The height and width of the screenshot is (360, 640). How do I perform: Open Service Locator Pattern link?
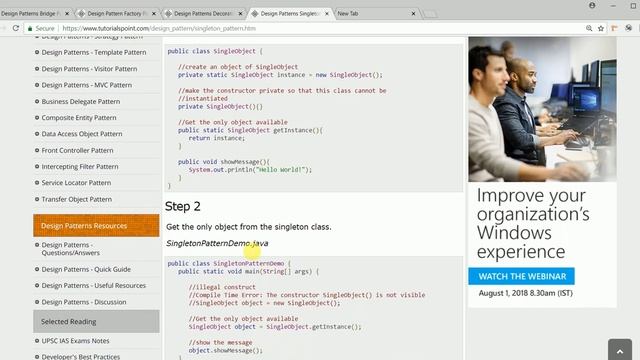click(x=76, y=183)
